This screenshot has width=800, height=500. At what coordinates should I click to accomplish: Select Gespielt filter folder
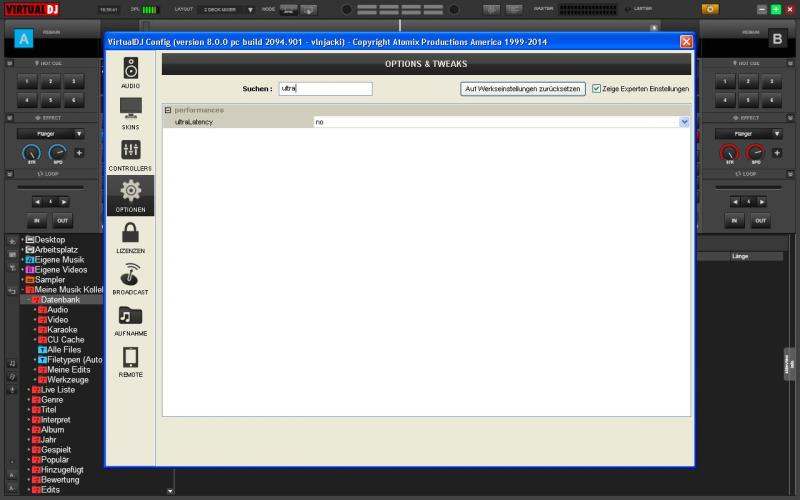(56, 450)
